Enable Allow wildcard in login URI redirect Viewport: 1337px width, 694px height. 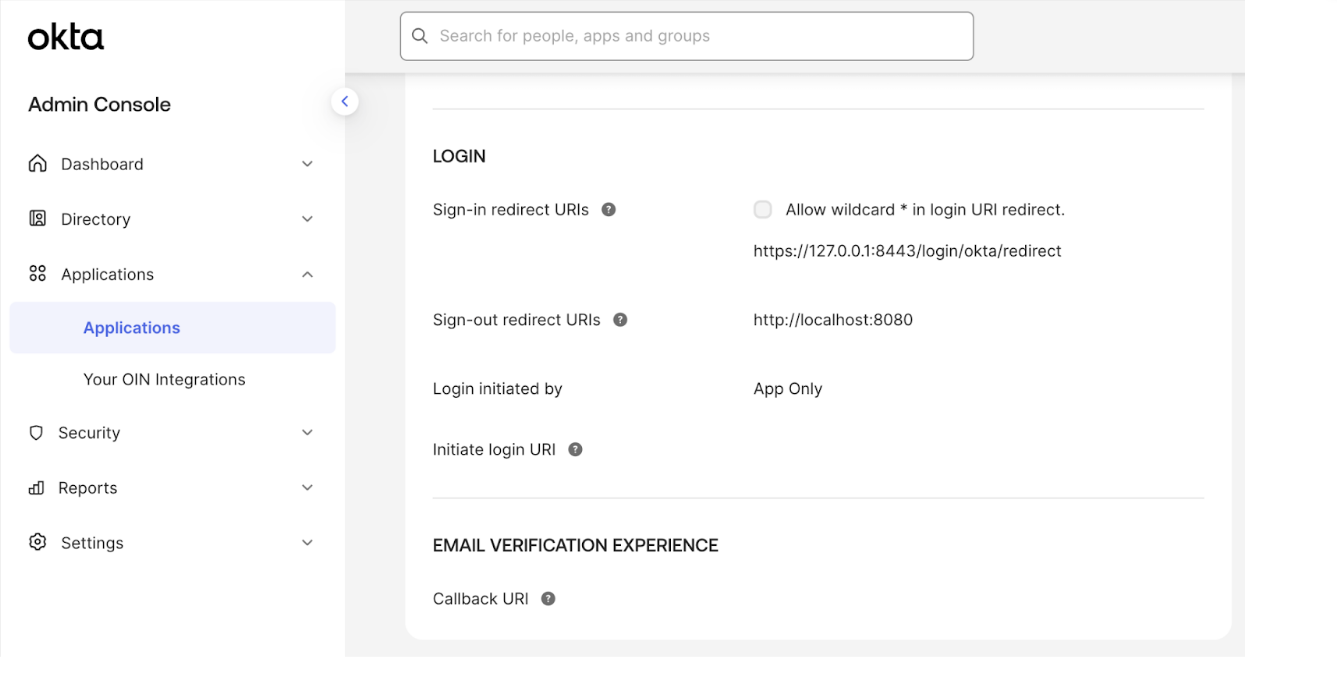point(763,210)
